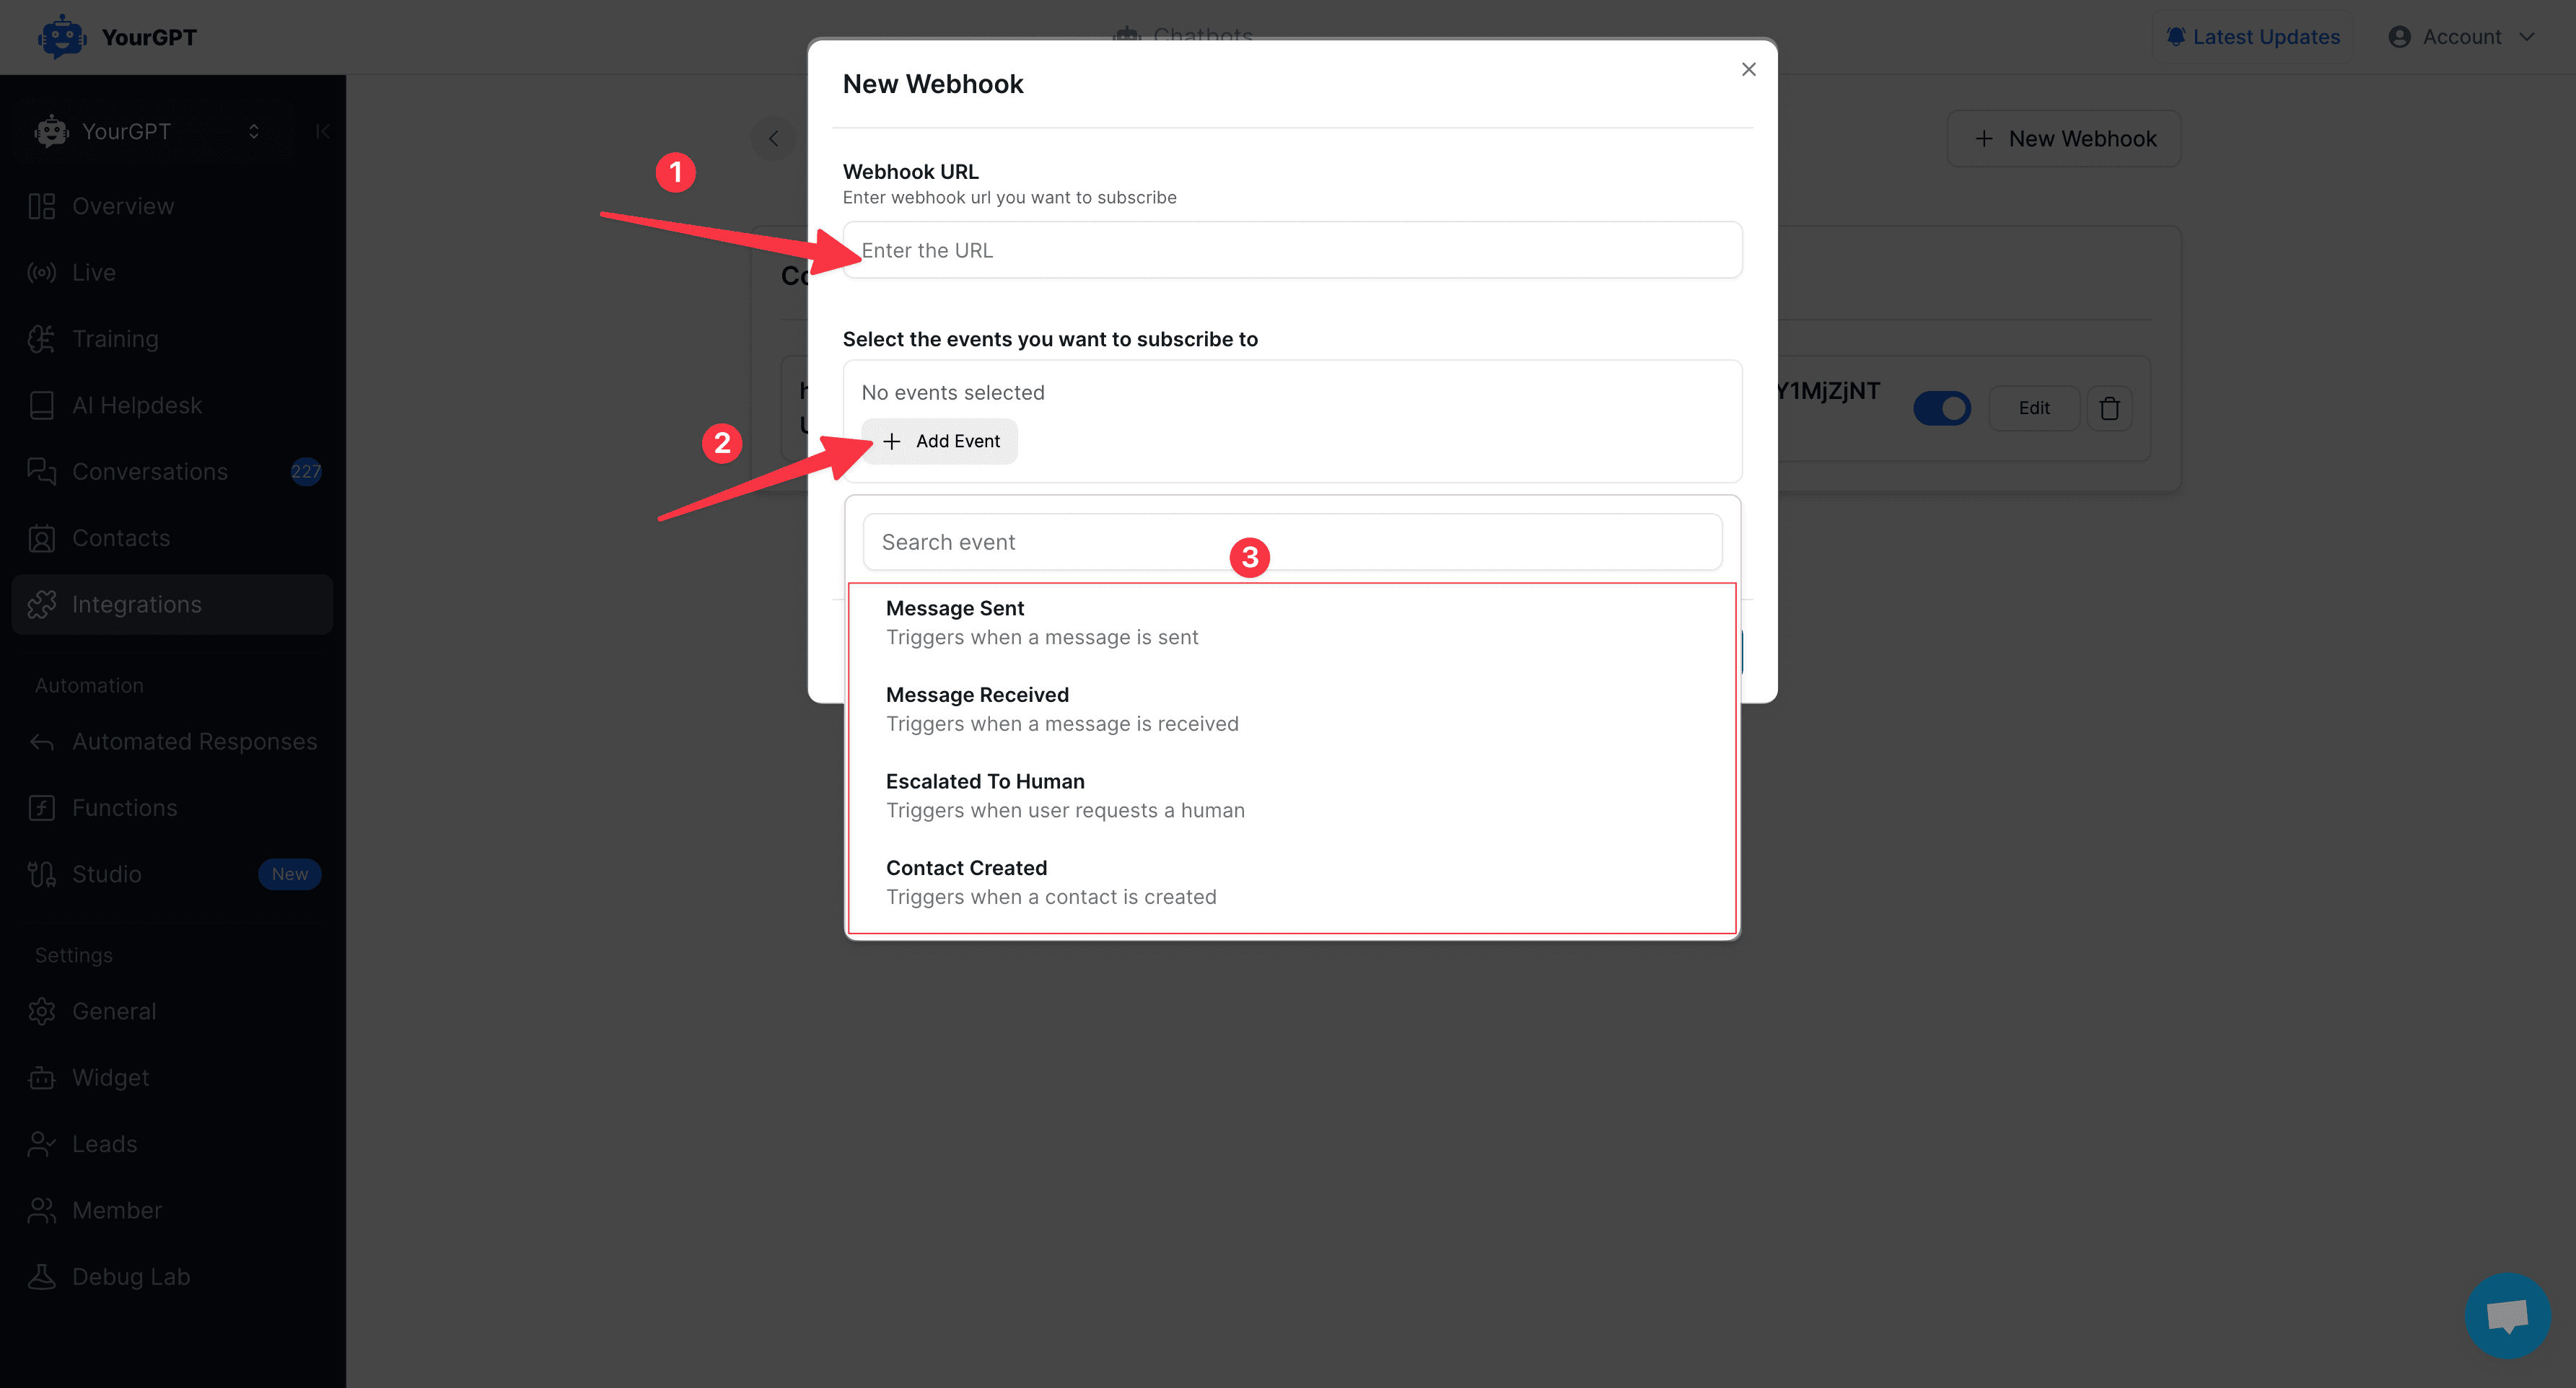Open the Debug Lab flask icon

pos(41,1276)
